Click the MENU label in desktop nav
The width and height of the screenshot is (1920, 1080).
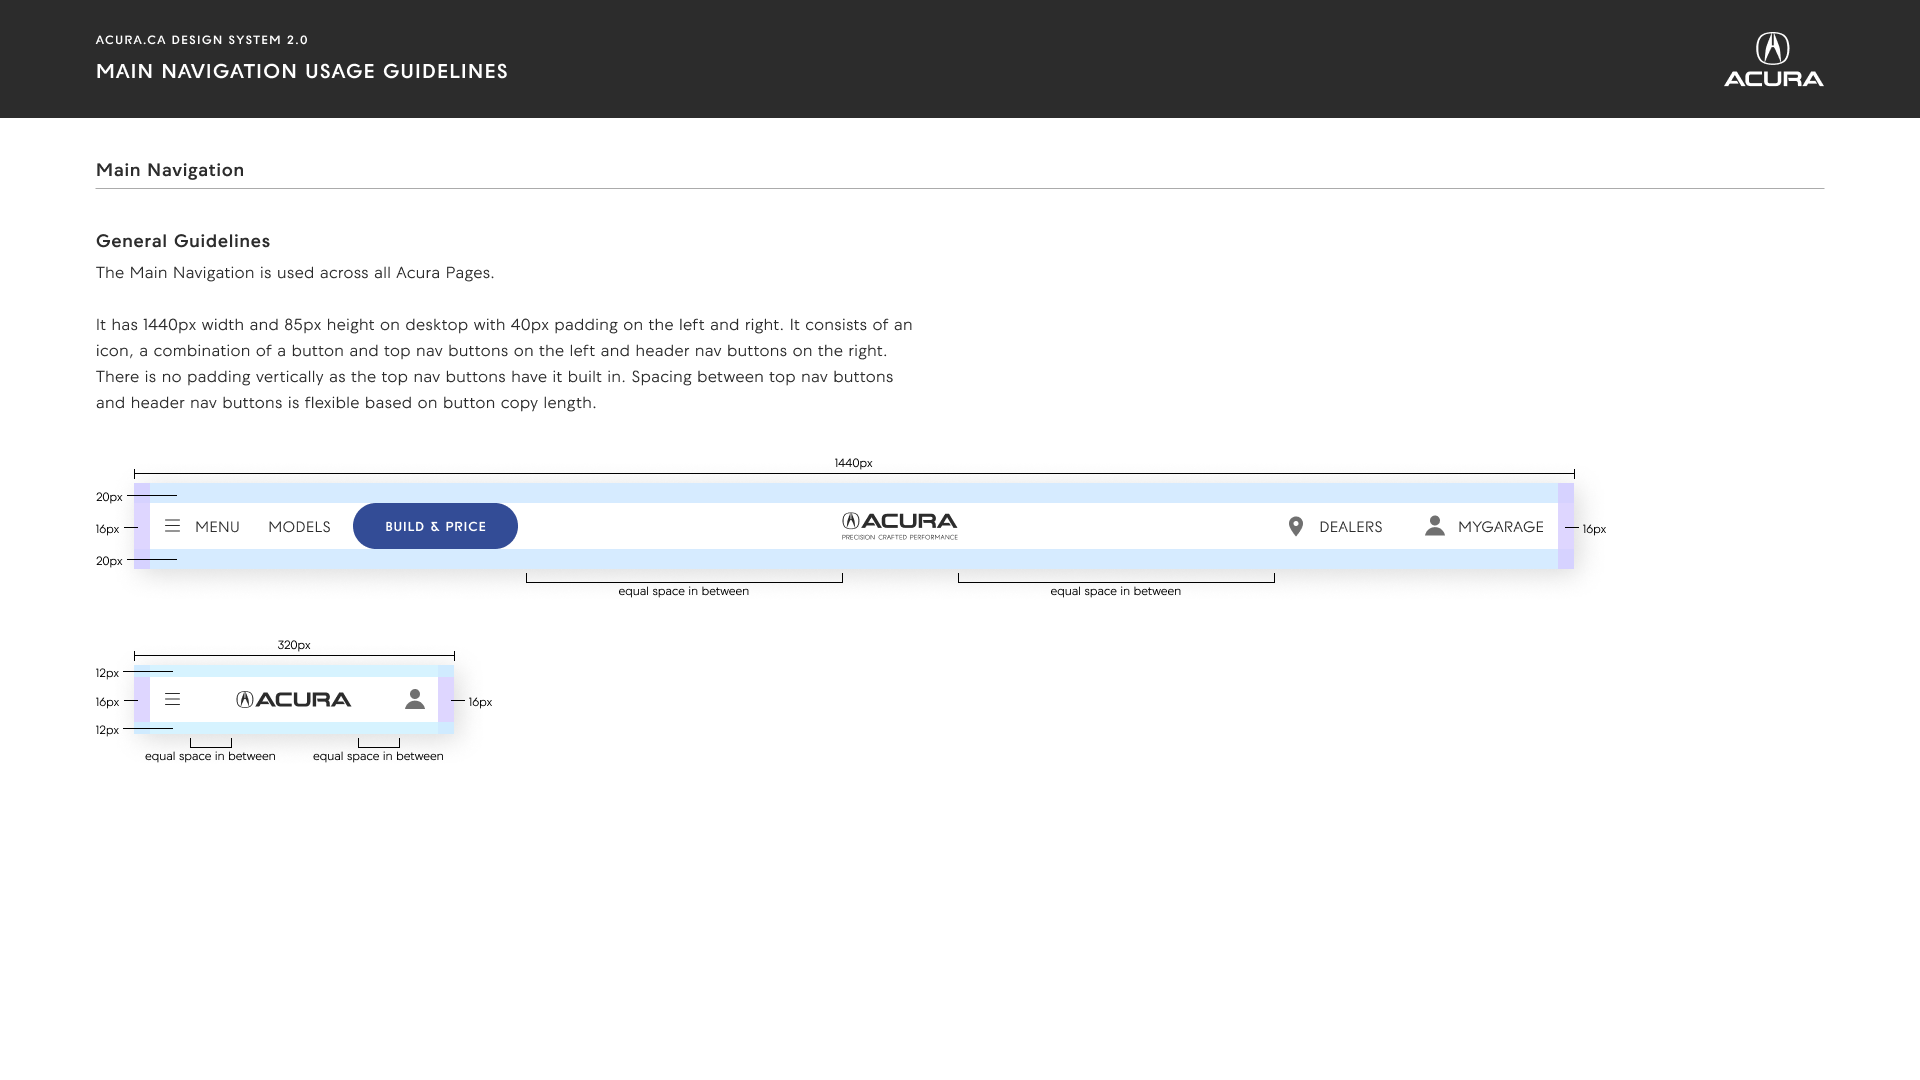click(217, 527)
